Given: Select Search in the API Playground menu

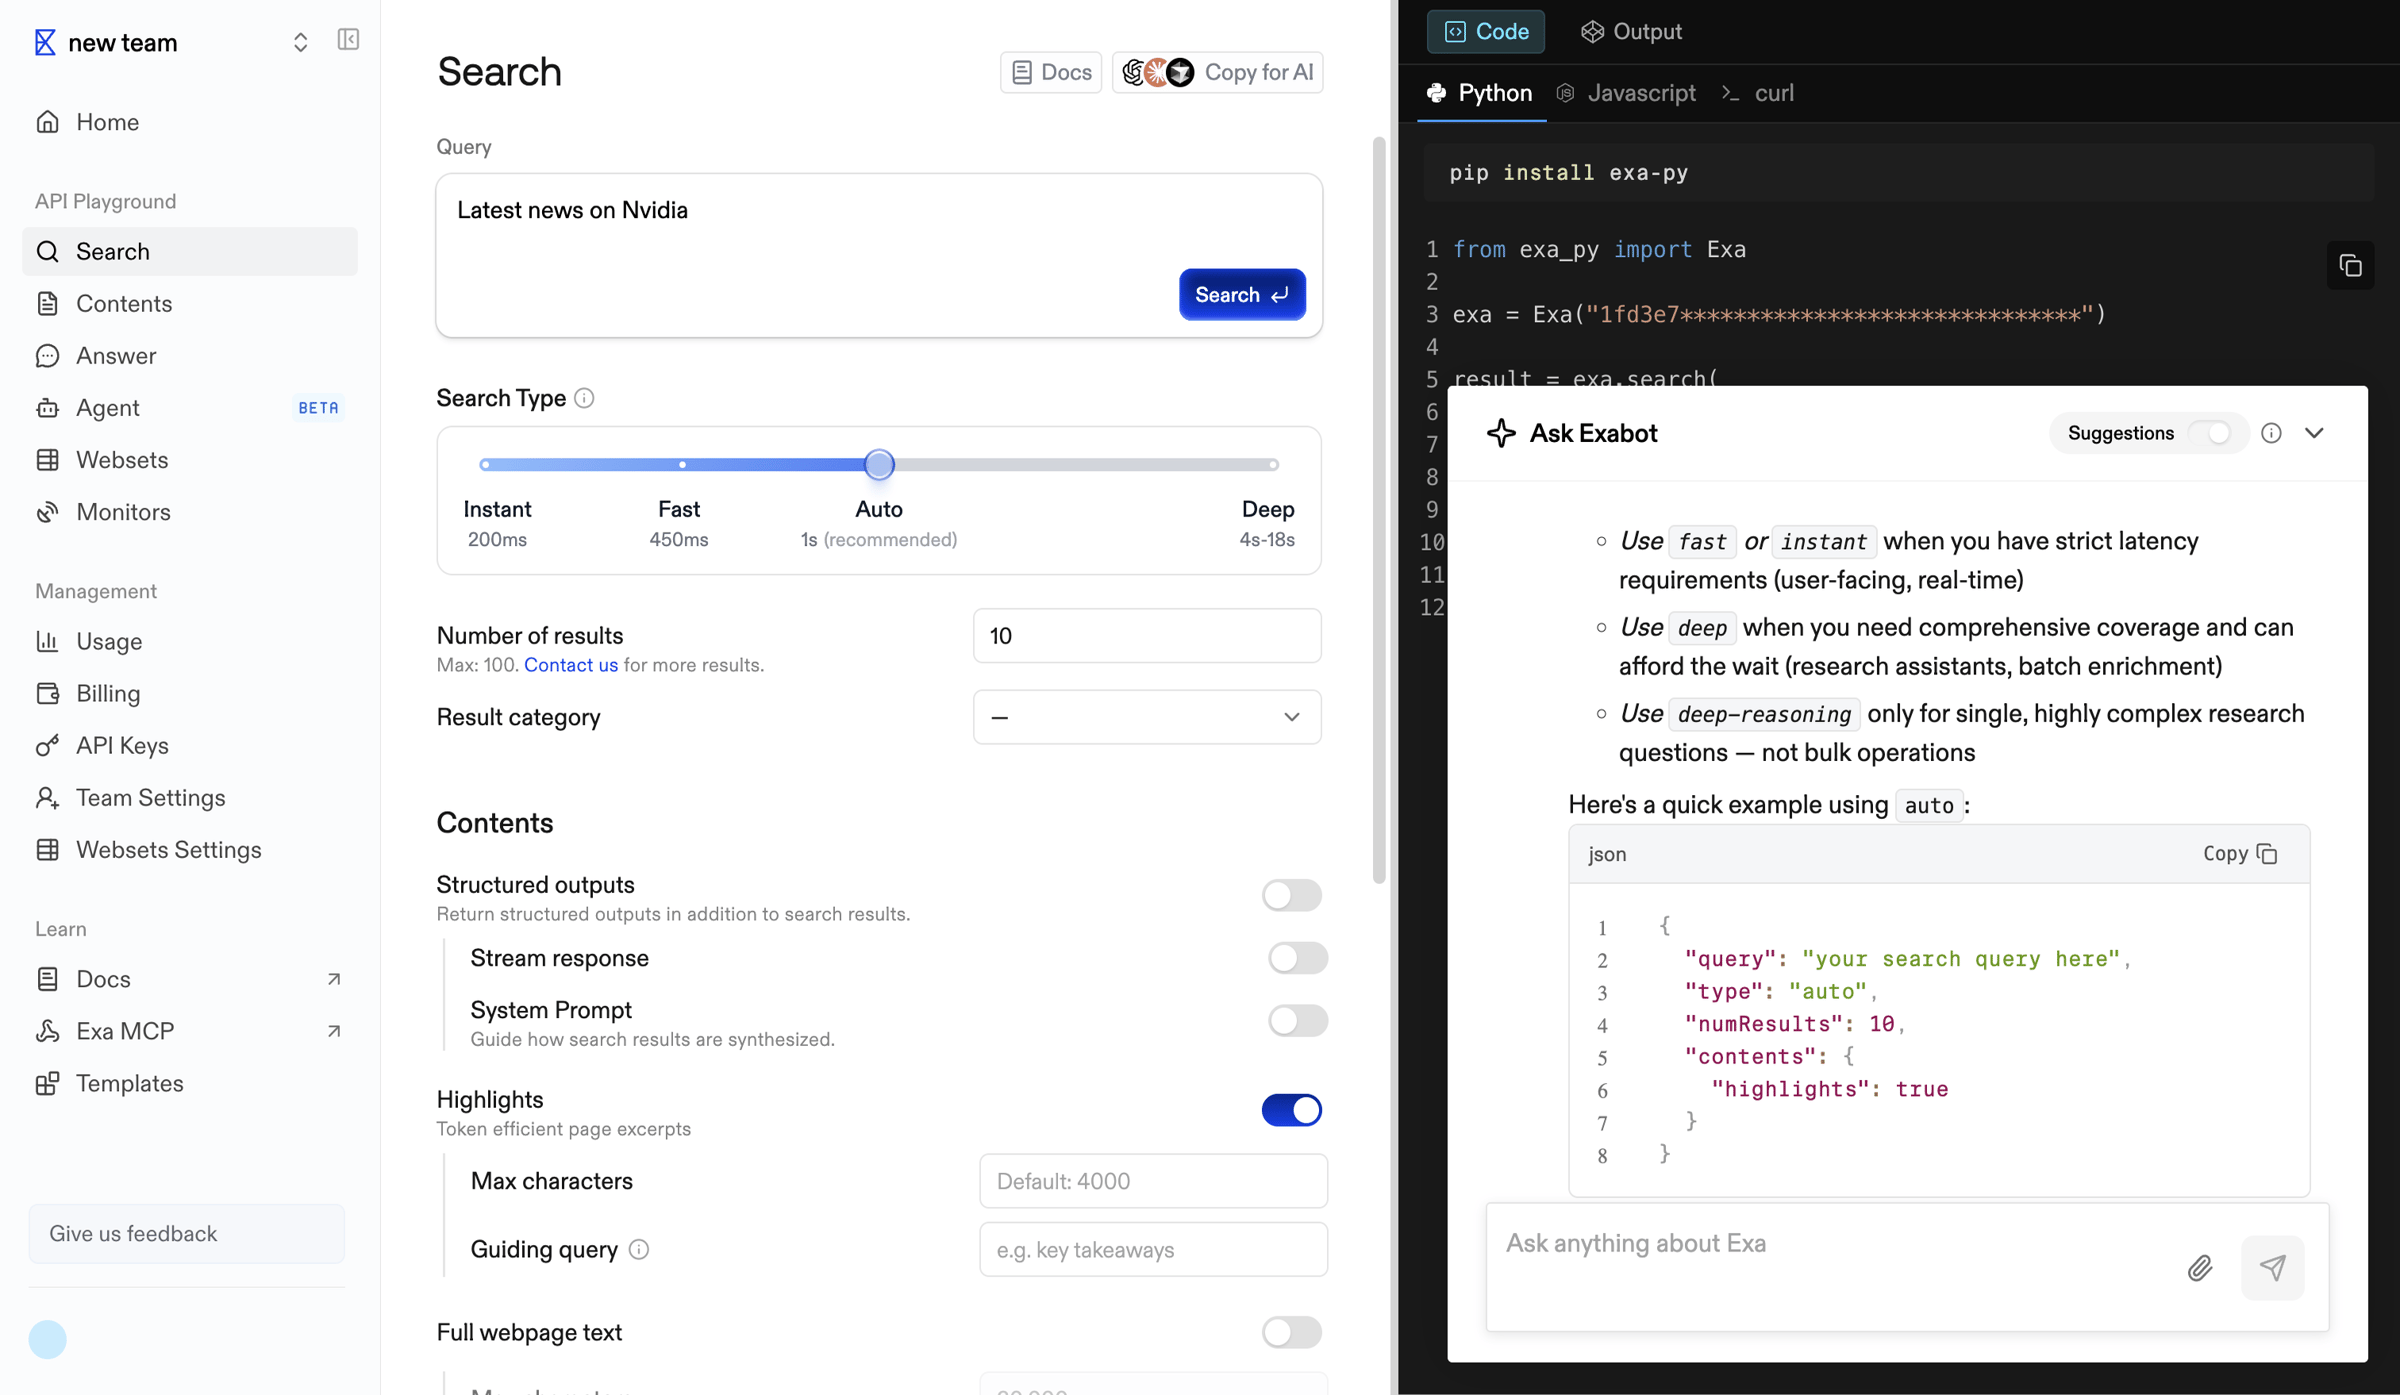Looking at the screenshot, I should [189, 252].
